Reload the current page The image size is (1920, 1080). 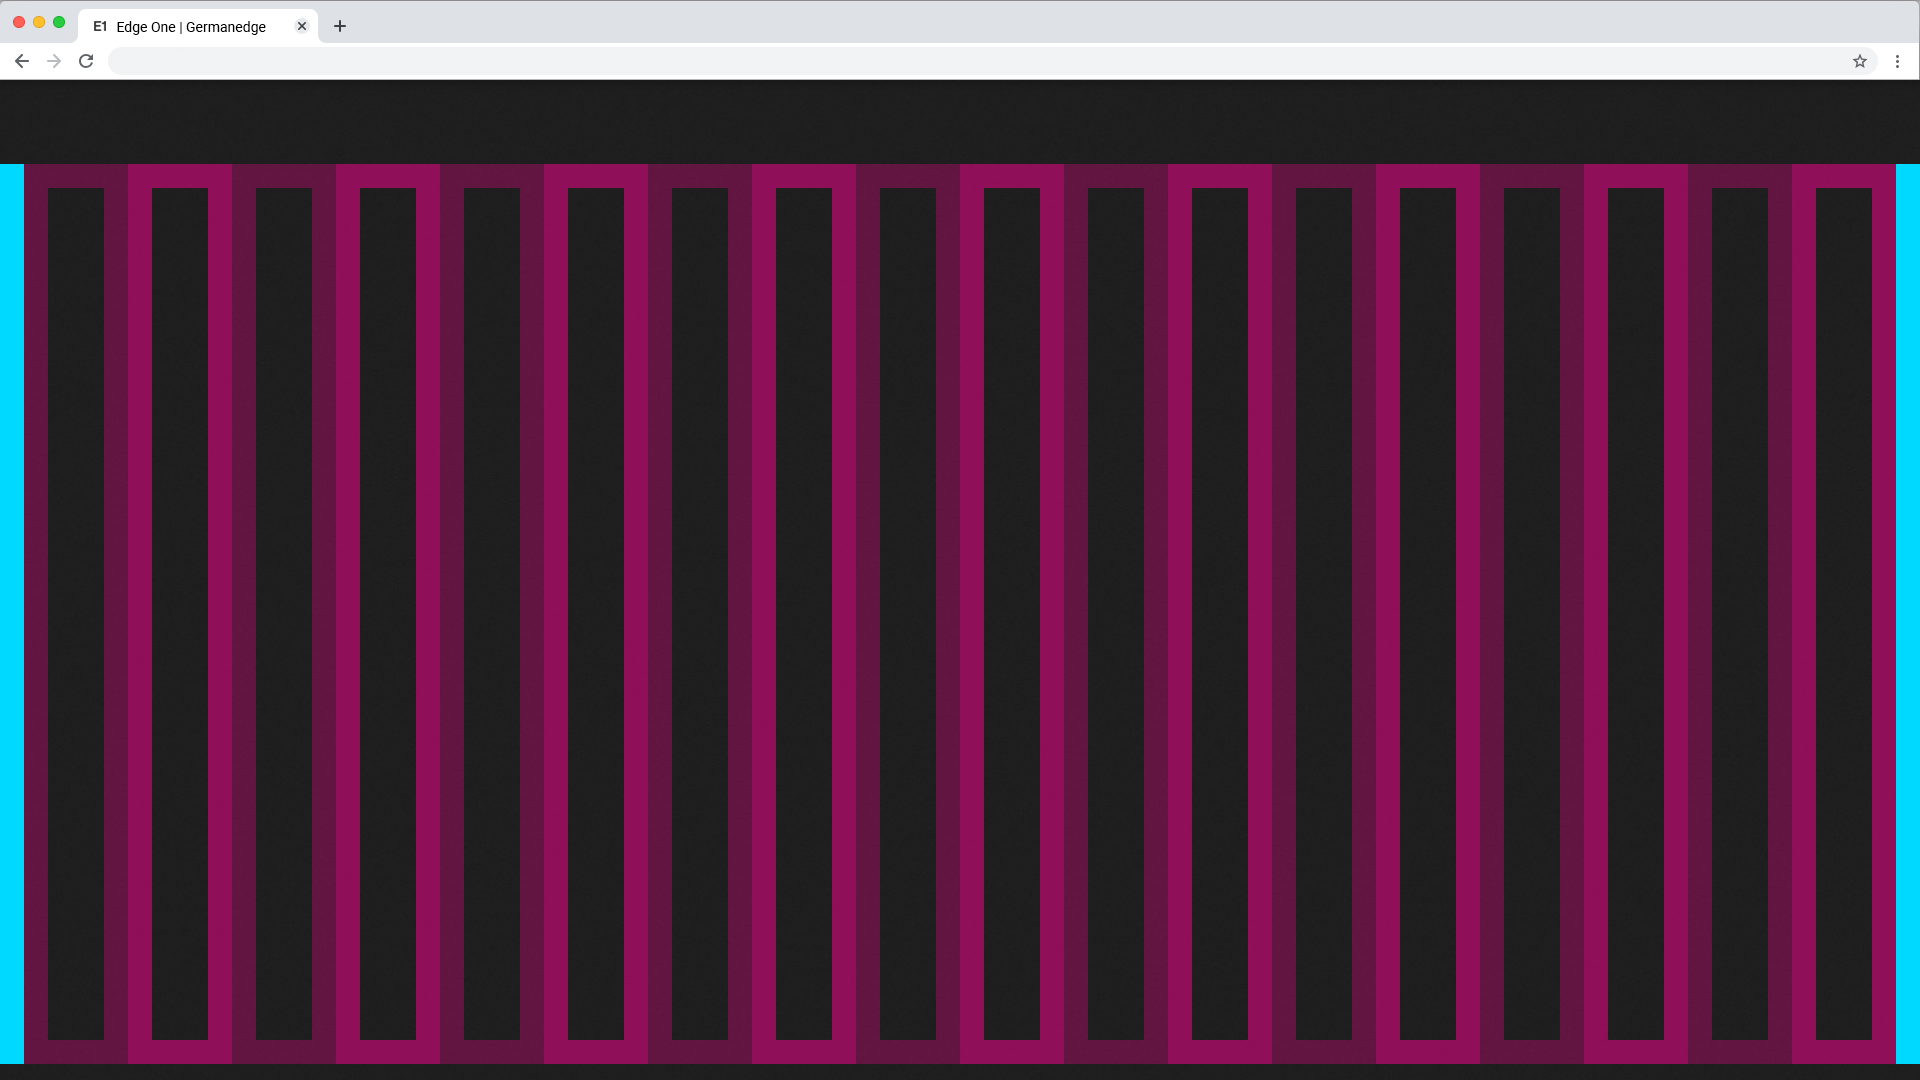(86, 61)
